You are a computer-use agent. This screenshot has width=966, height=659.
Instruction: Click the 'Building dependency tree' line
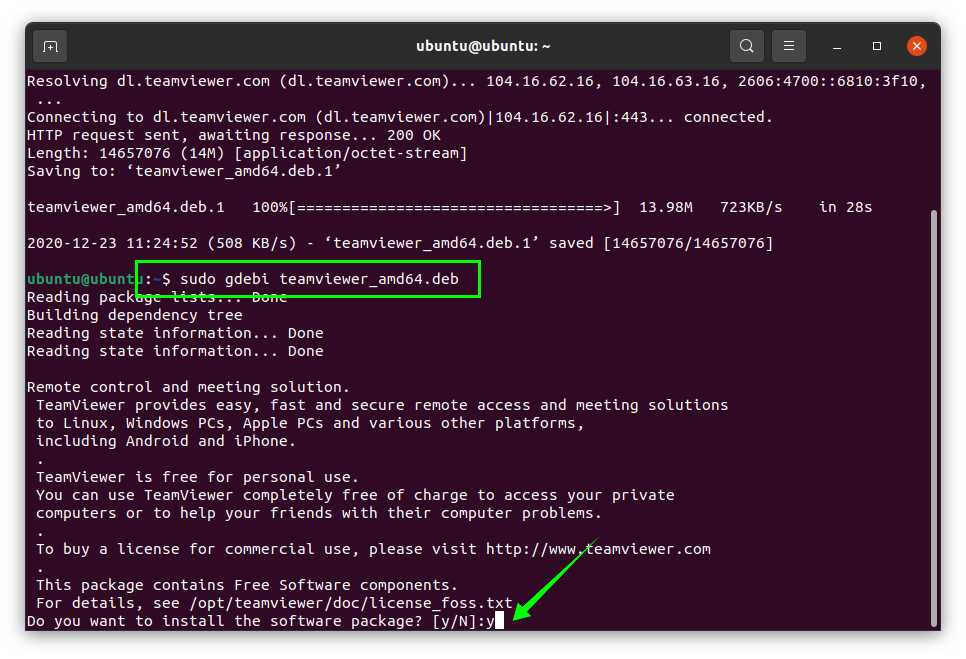pyautogui.click(x=135, y=315)
